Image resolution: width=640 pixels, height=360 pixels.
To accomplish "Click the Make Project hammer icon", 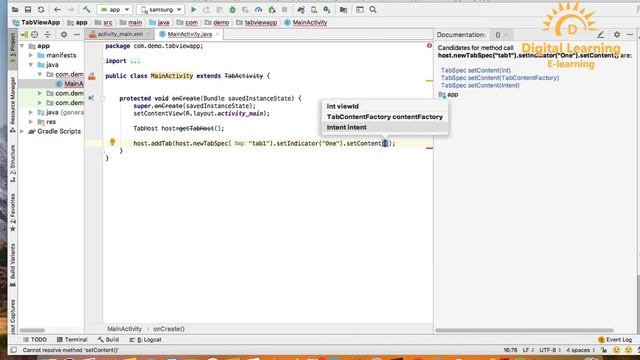I will tap(87, 9).
